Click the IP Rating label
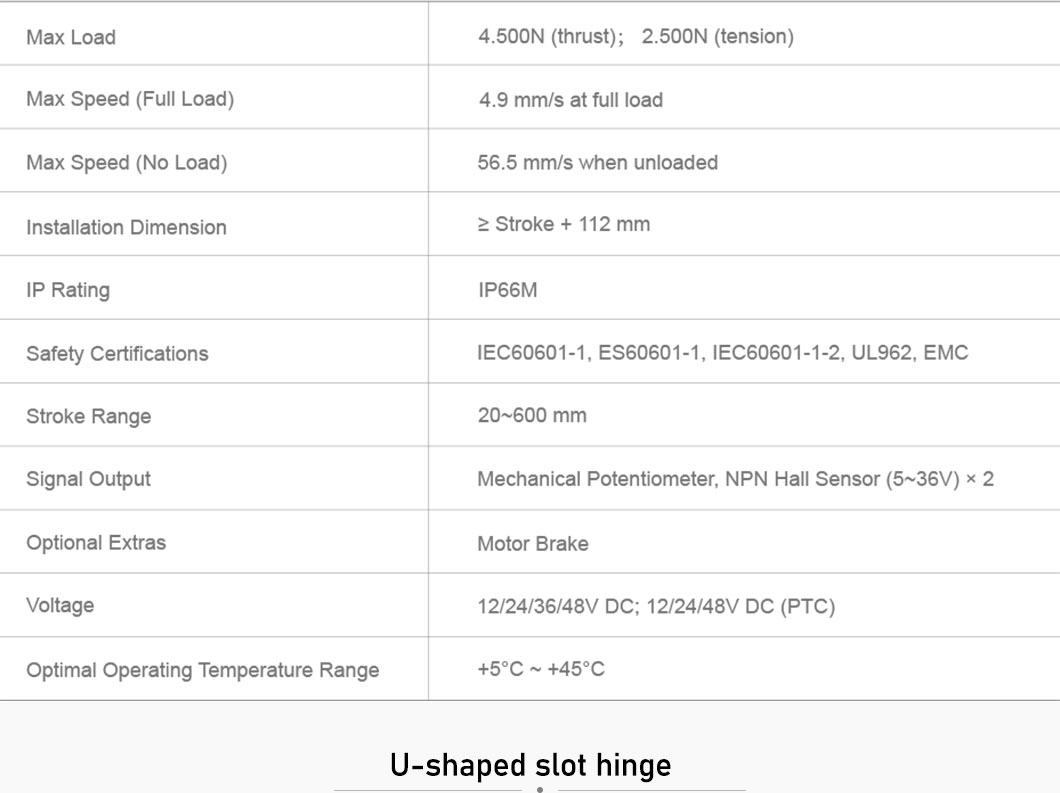Image resolution: width=1060 pixels, height=793 pixels. pyautogui.click(x=68, y=290)
